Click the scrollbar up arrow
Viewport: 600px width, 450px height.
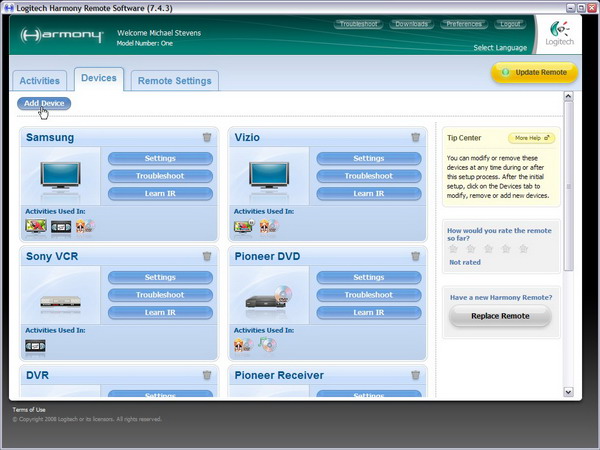pos(568,96)
